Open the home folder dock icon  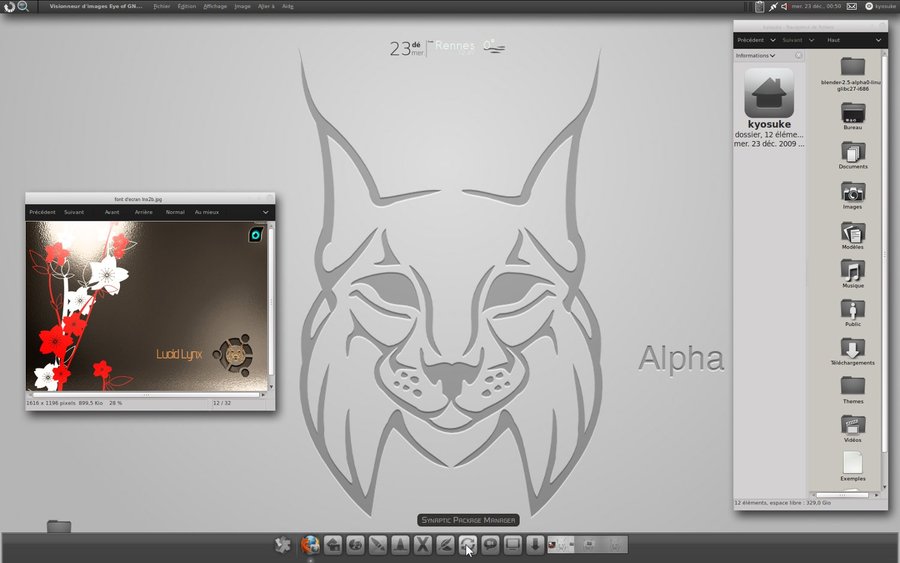point(333,545)
